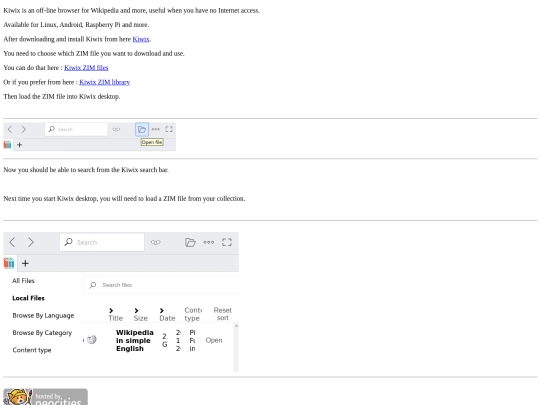Image resolution: width=540 pixels, height=405 pixels.
Task: Click the text 'Then load the ZIM file into Kiwix desktop'
Action: point(62,96)
